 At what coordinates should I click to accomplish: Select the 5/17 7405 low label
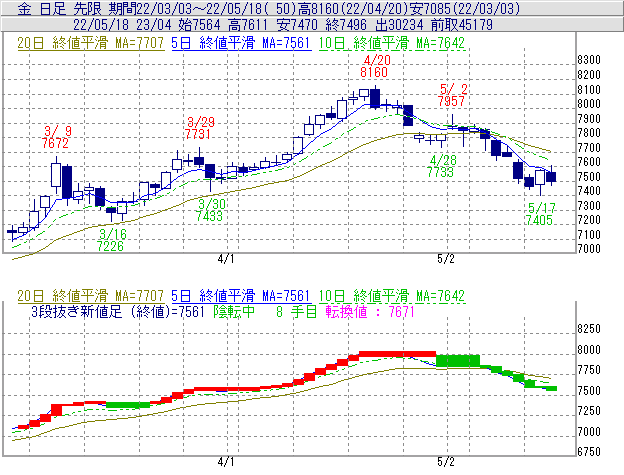tap(540, 214)
